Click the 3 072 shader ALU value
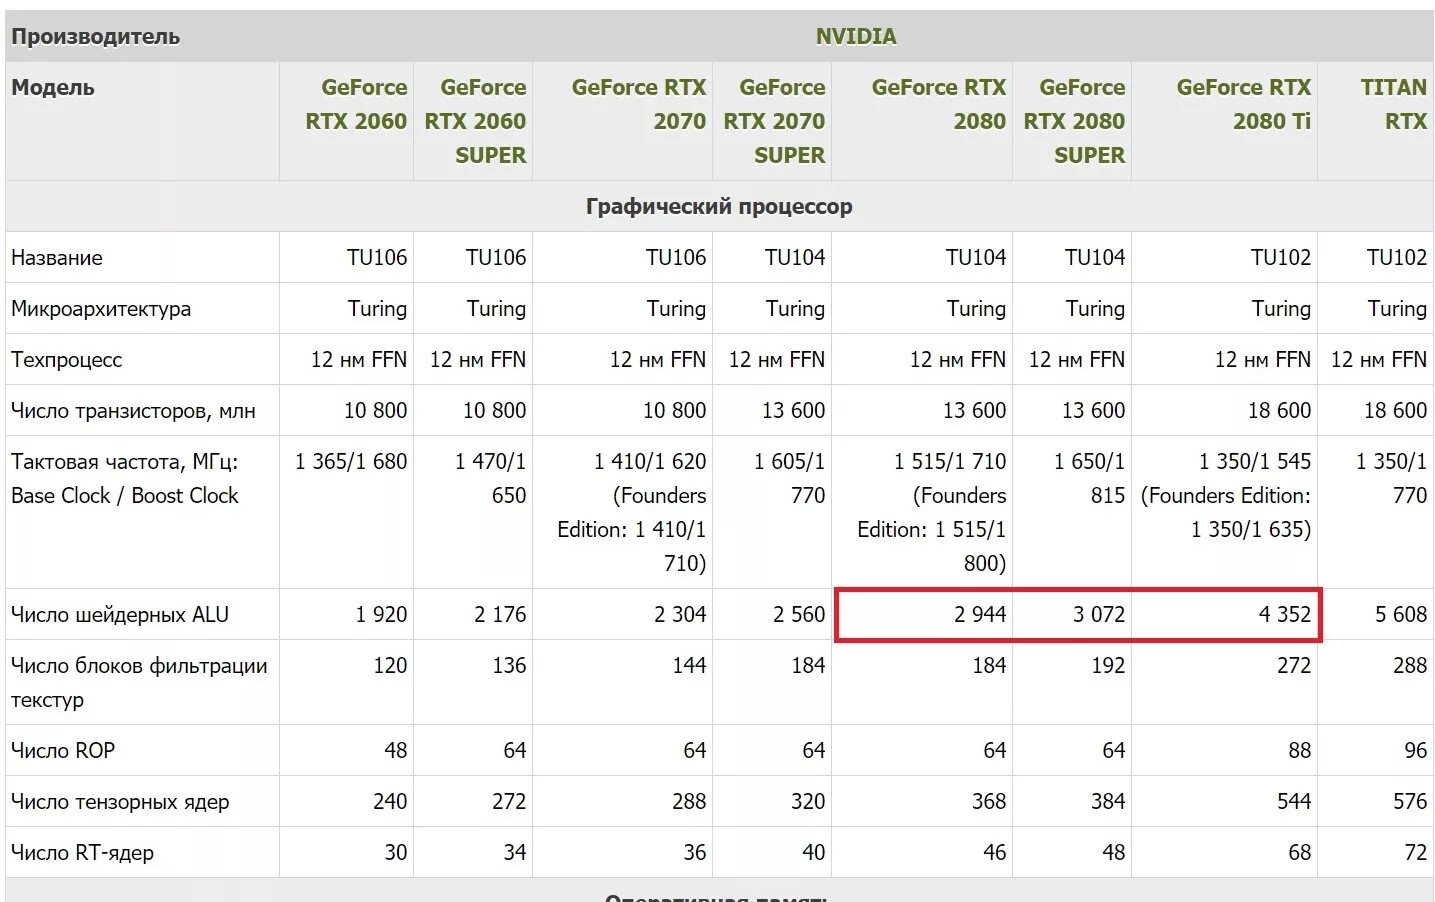The image size is (1435, 902). [x=1099, y=615]
